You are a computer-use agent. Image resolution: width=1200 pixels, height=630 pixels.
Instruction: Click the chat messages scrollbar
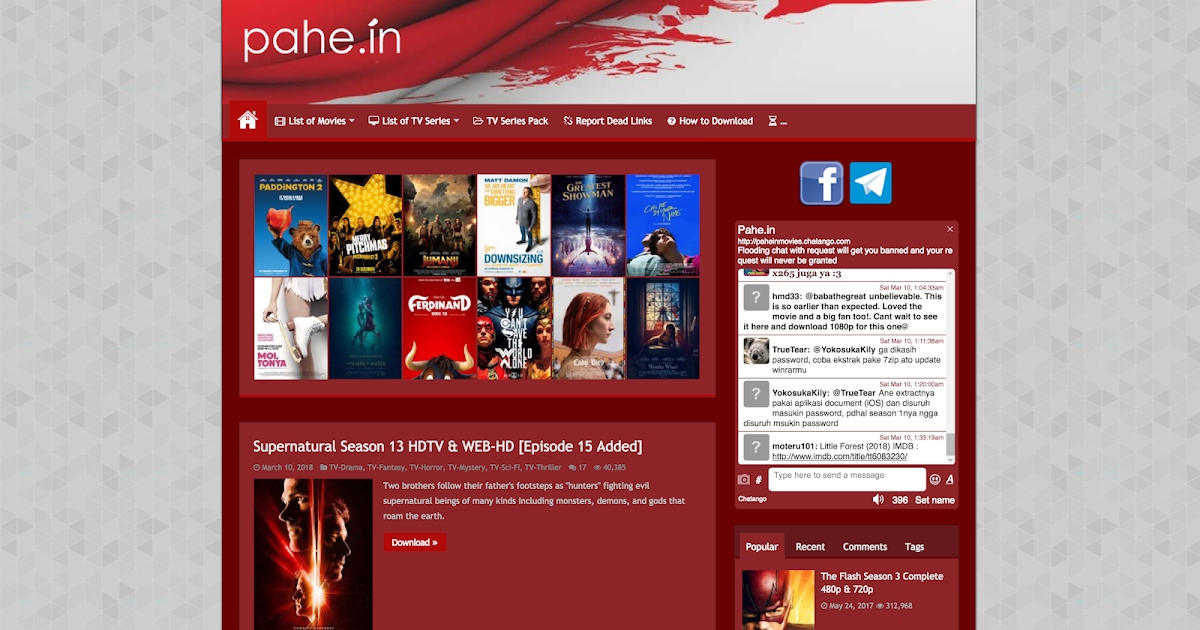coord(951,367)
